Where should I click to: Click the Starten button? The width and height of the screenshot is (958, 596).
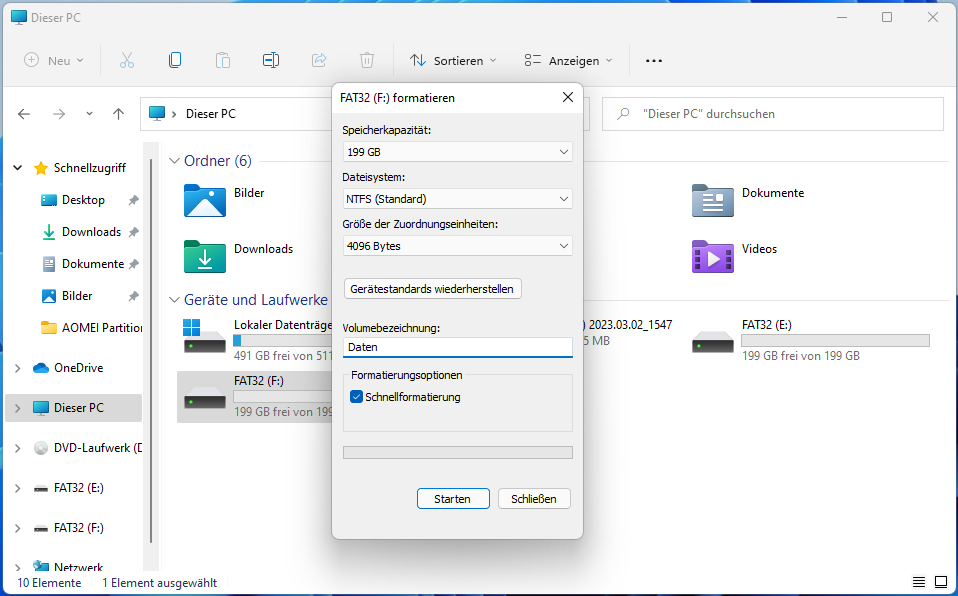(x=453, y=499)
